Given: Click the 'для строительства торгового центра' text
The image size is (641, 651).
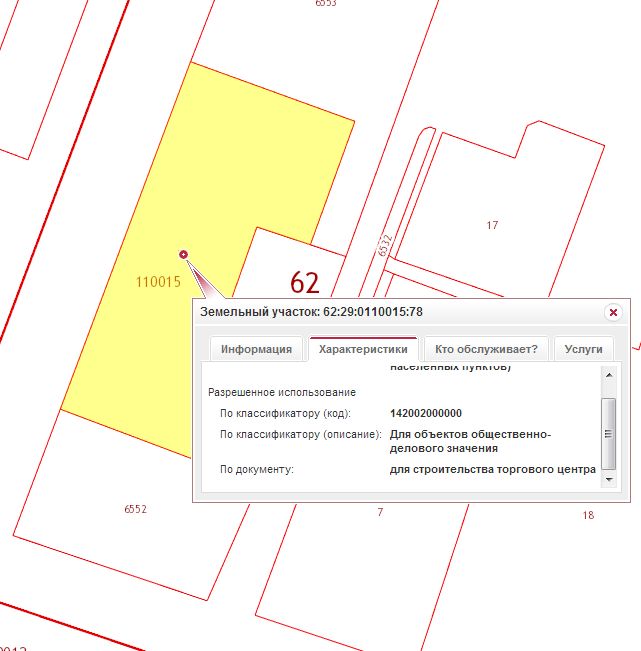Looking at the screenshot, I should point(493,469).
